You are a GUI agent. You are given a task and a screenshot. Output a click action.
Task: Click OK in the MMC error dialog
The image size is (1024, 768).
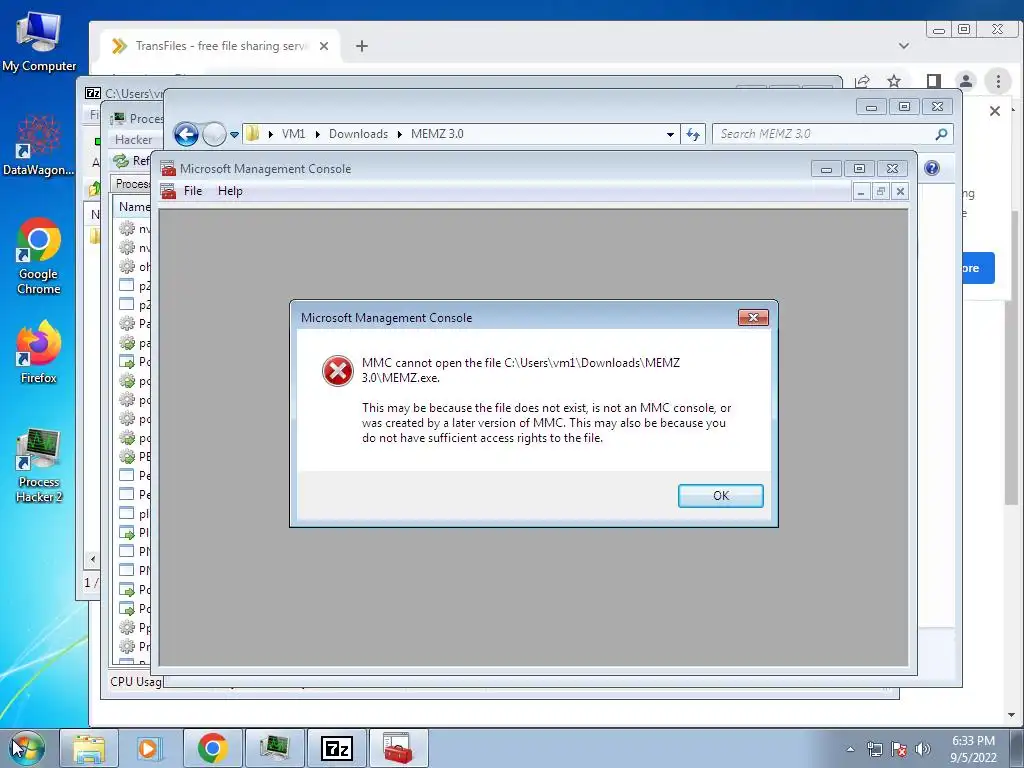point(720,496)
